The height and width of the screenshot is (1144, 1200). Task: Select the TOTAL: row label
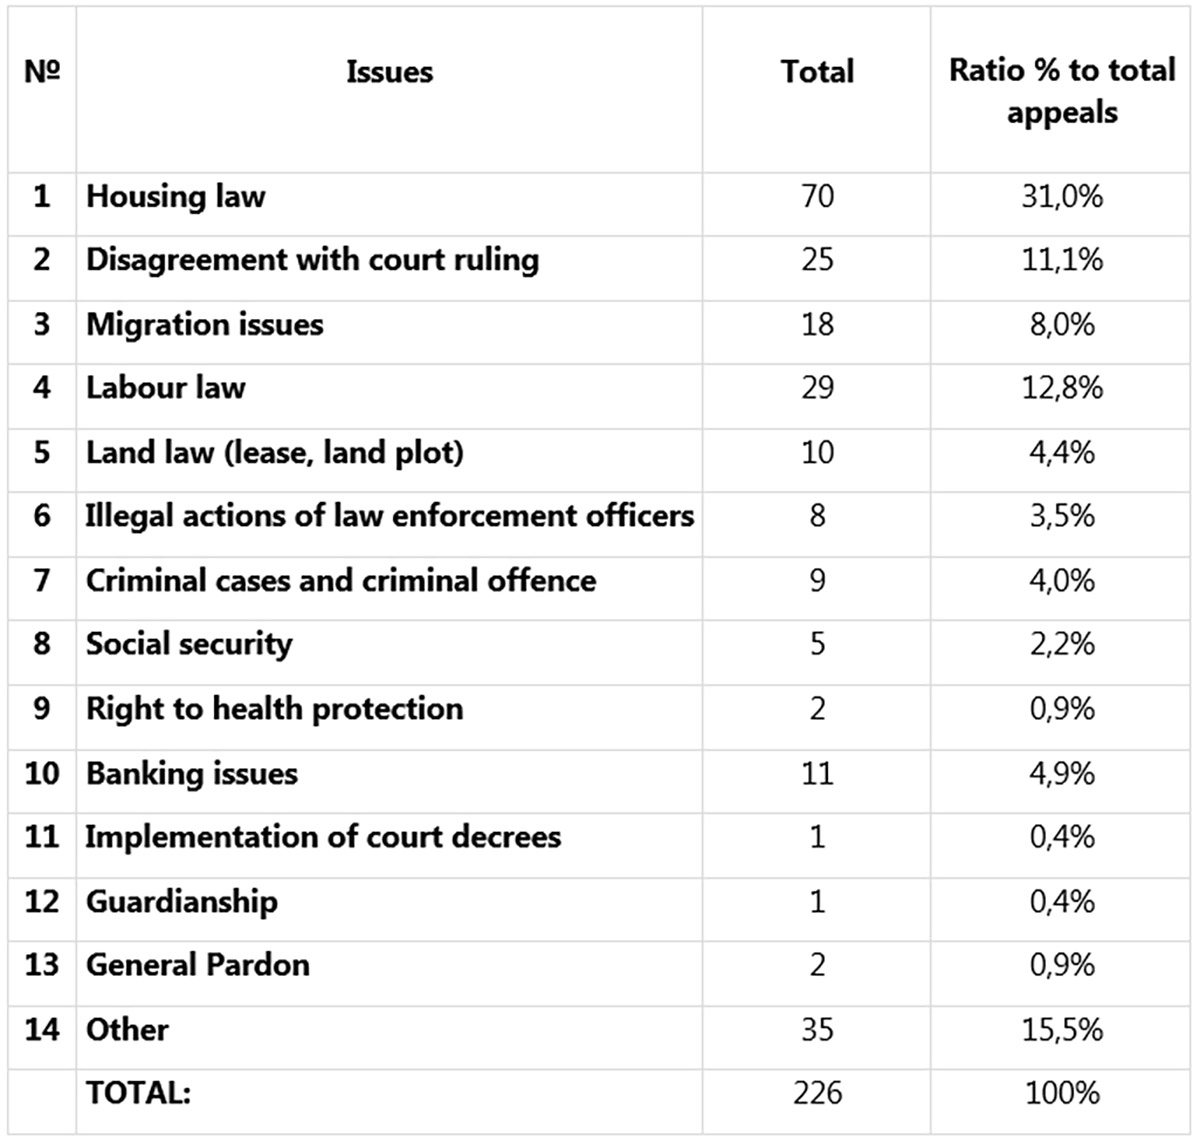point(138,1093)
